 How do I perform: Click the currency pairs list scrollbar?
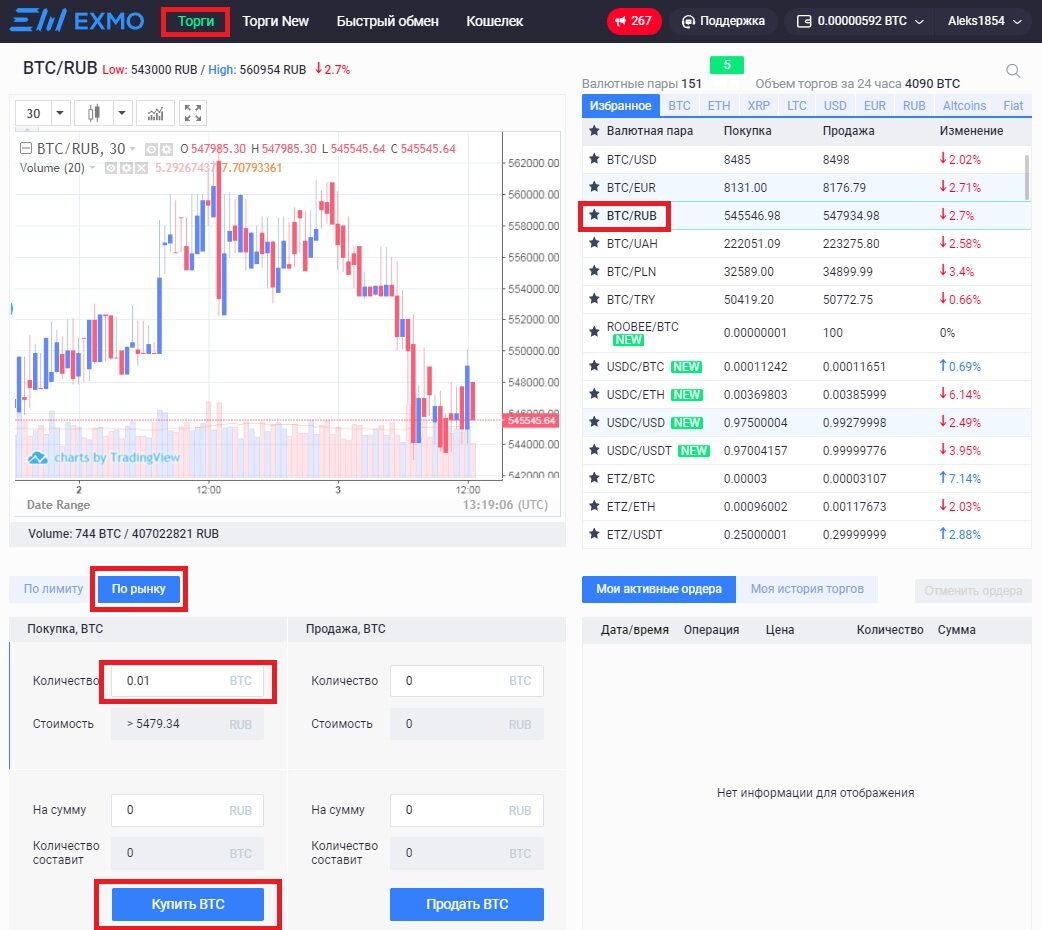1027,176
